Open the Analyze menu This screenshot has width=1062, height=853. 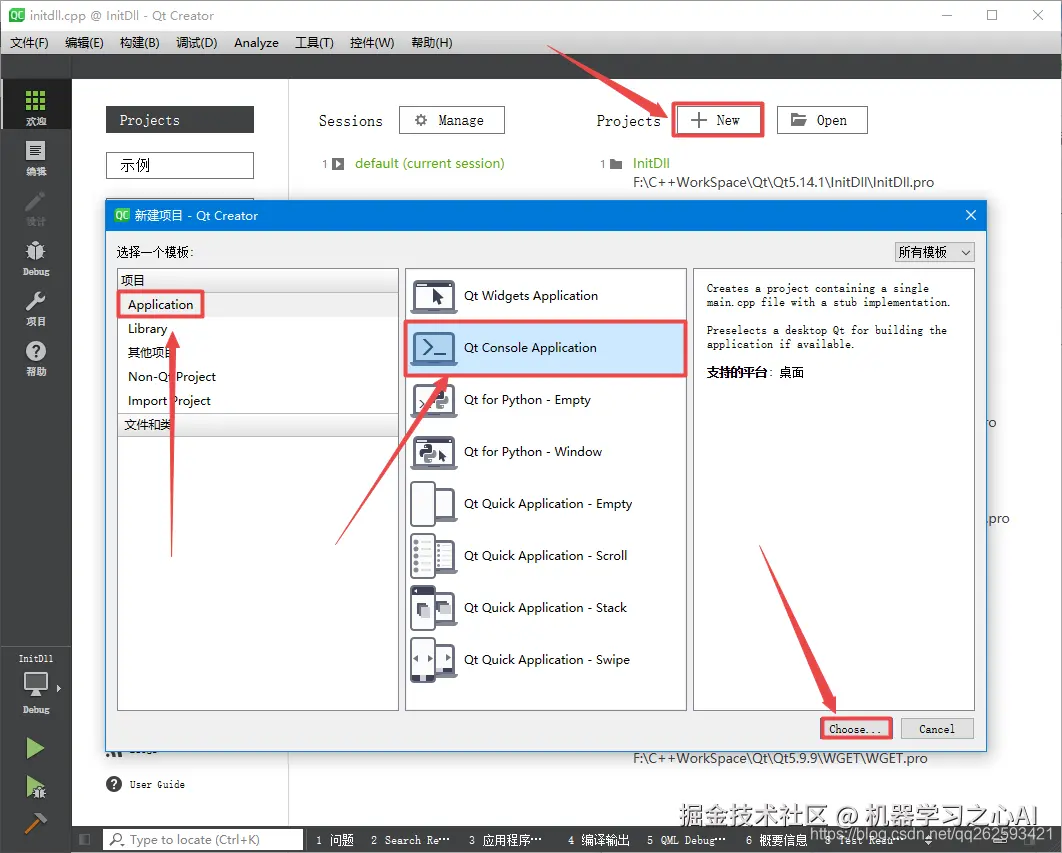256,43
